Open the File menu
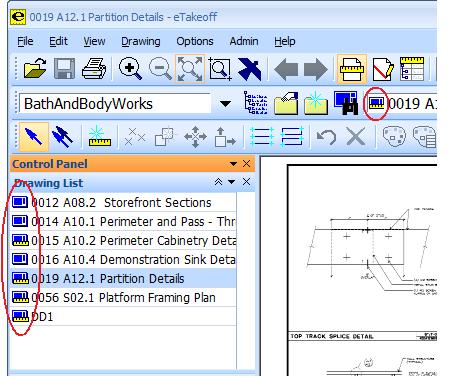The height and width of the screenshot is (376, 452). 25,41
